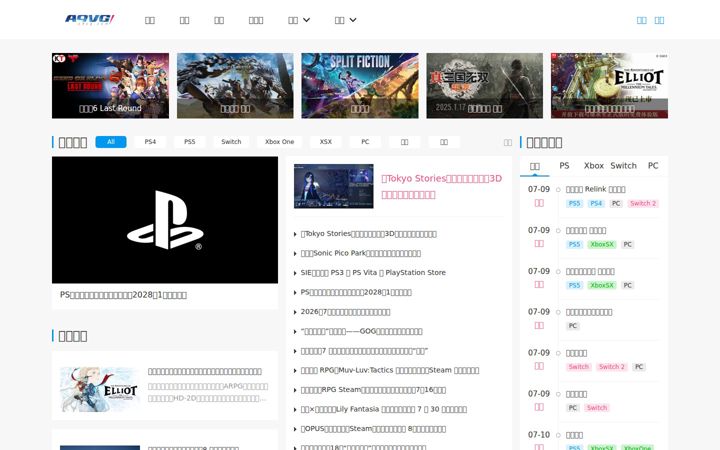Open the Lily Fantasia news item

pos(383,409)
